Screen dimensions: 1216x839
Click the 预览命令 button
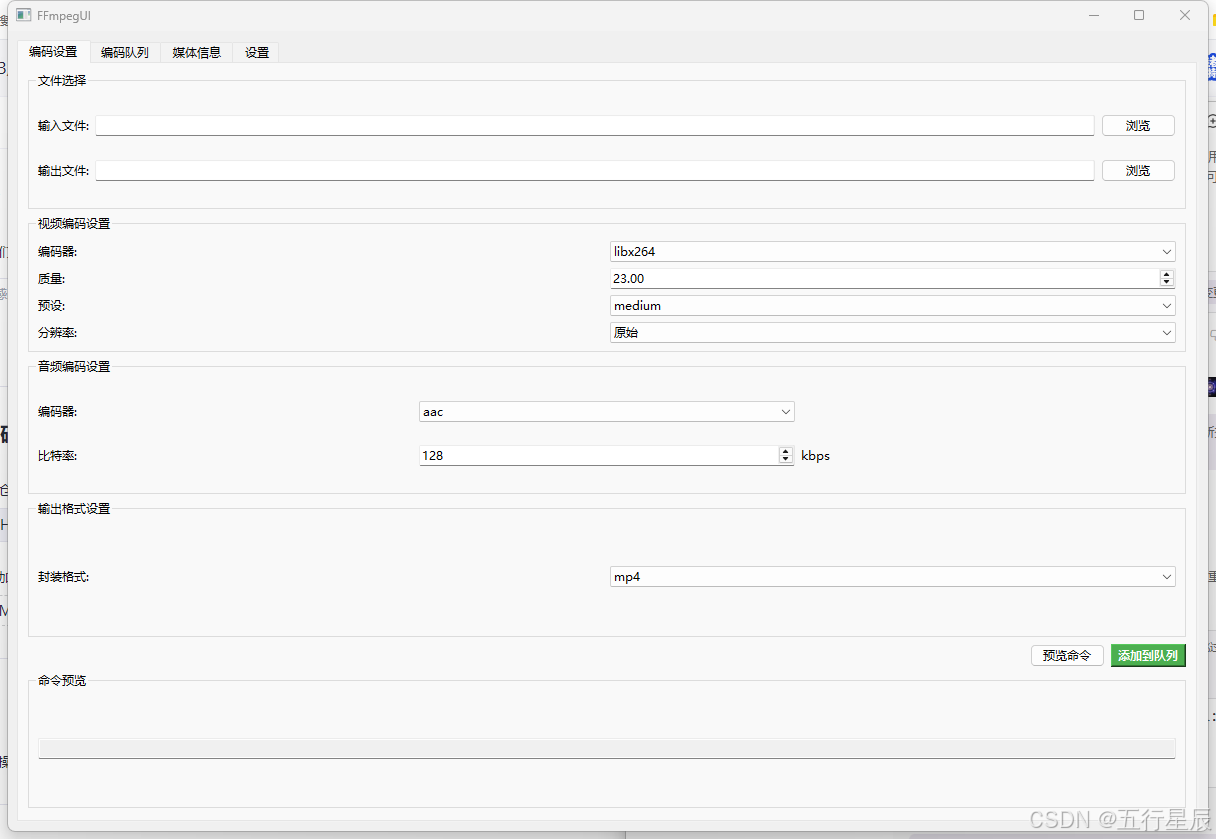[1067, 656]
